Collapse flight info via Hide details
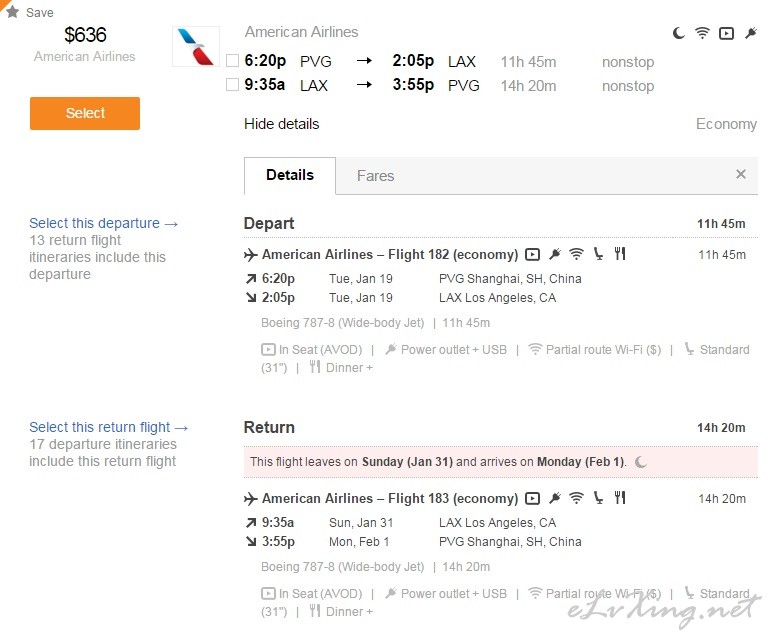The height and width of the screenshot is (642, 772). [282, 124]
